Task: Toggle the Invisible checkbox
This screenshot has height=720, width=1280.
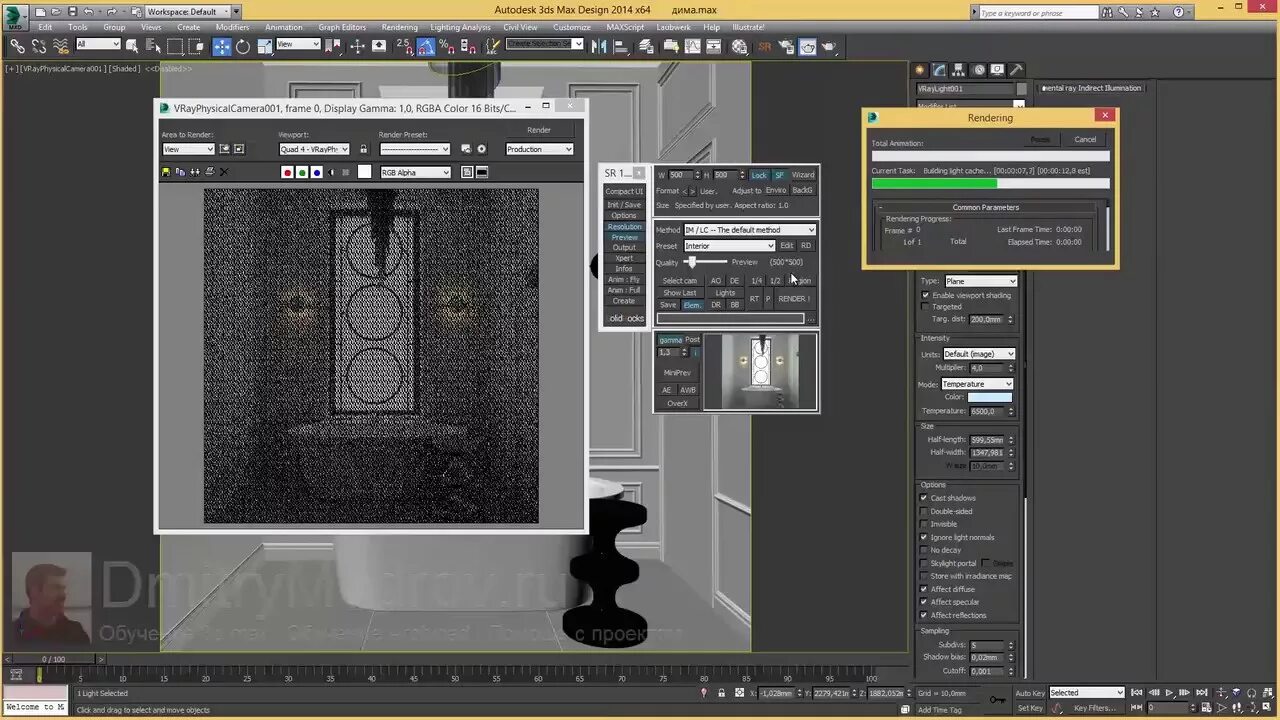Action: (924, 524)
